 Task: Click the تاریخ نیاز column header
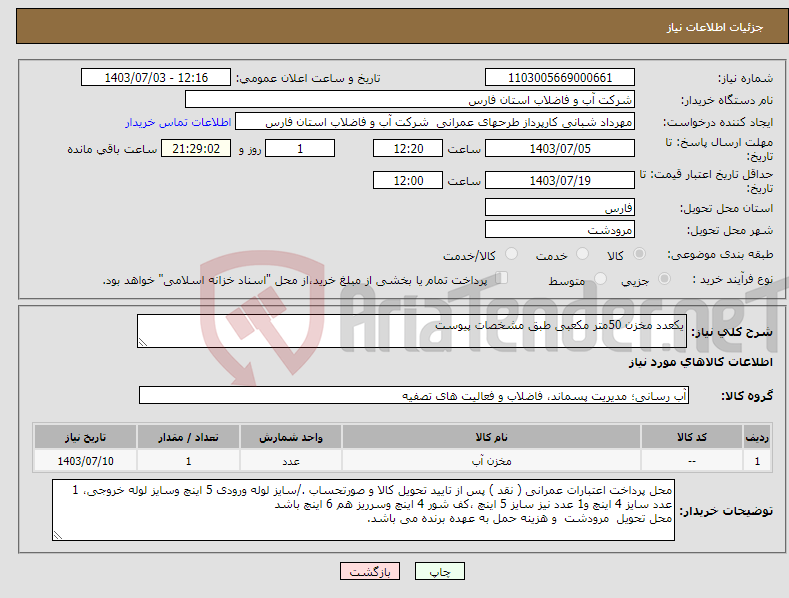pos(85,437)
